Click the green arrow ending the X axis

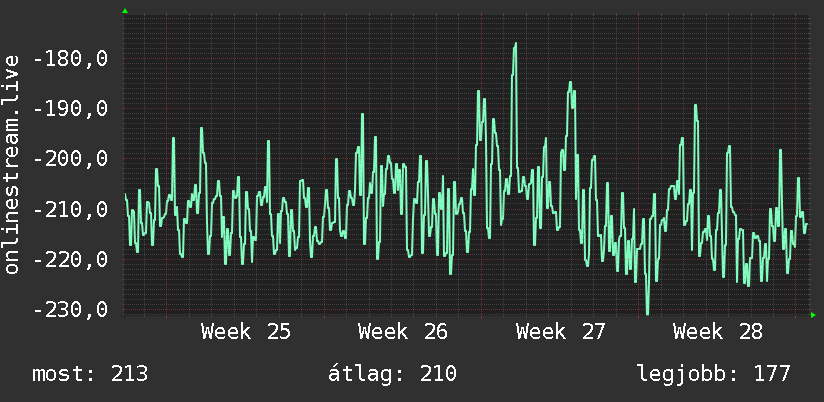tap(813, 315)
